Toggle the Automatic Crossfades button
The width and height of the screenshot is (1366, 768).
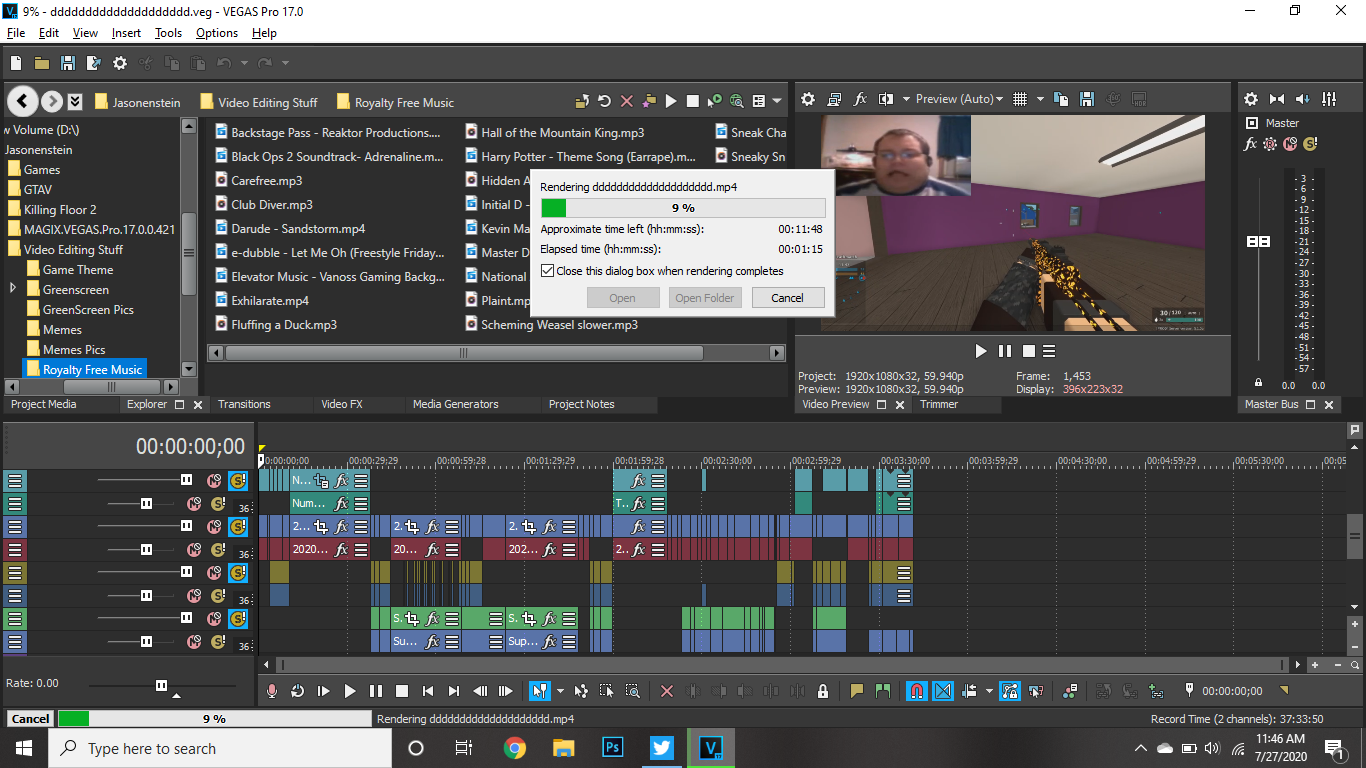click(943, 691)
